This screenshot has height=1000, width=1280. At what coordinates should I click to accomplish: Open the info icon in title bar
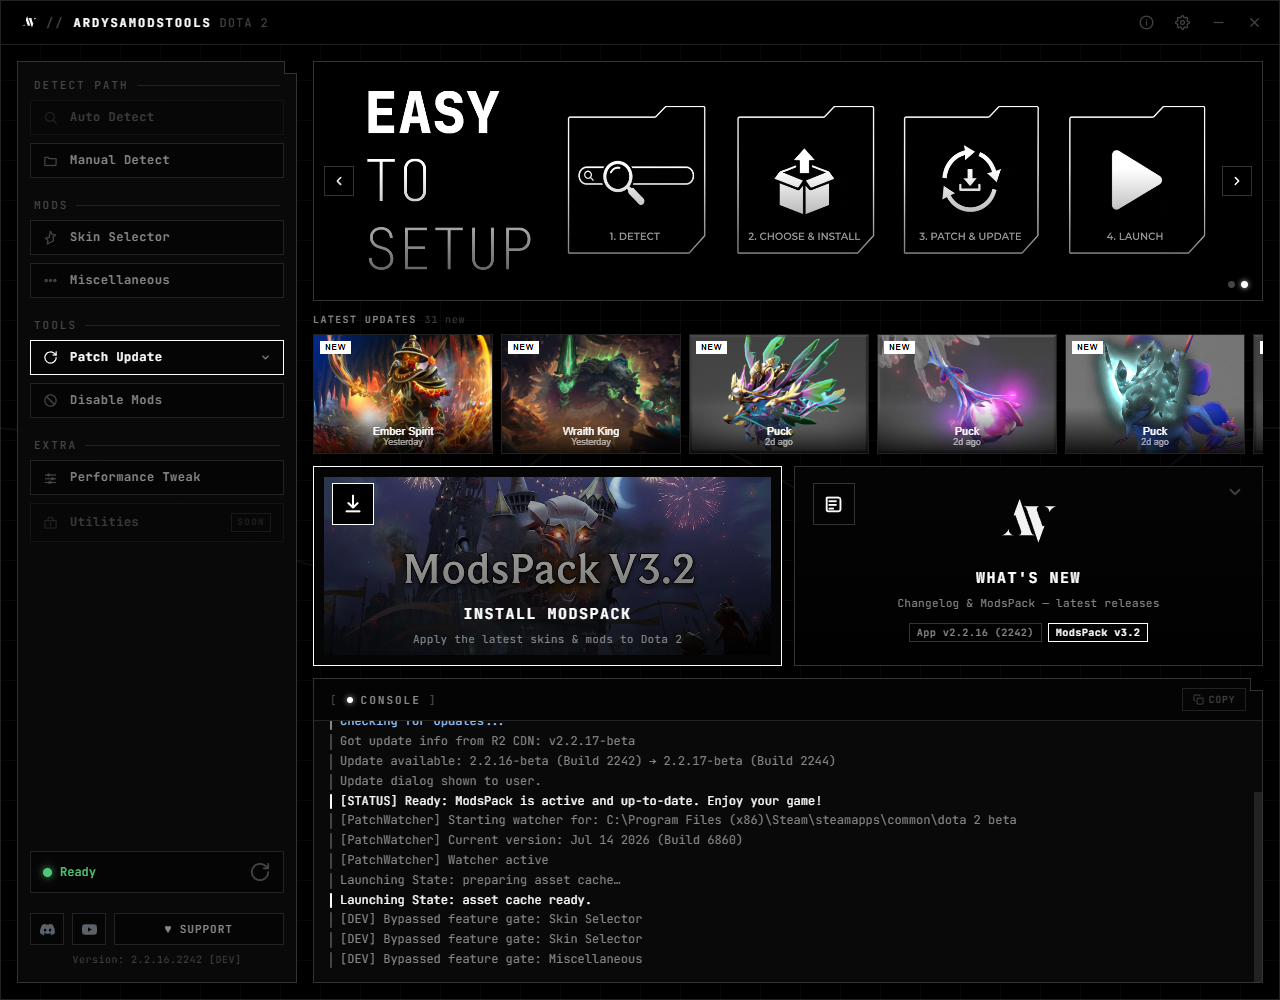(1147, 22)
